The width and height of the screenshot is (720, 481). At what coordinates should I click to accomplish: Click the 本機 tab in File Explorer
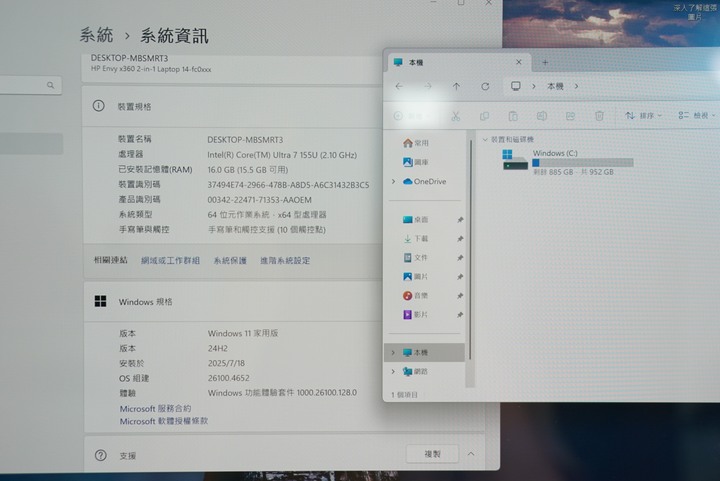(x=457, y=62)
